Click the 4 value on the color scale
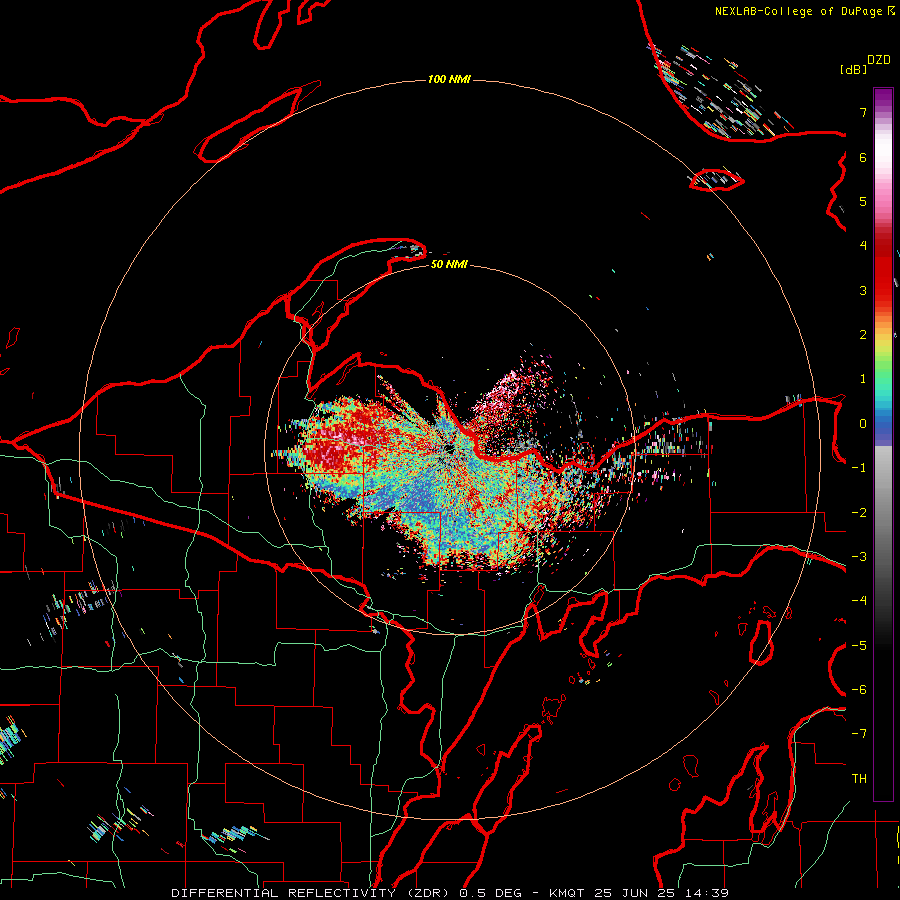The height and width of the screenshot is (900, 900). [863, 246]
